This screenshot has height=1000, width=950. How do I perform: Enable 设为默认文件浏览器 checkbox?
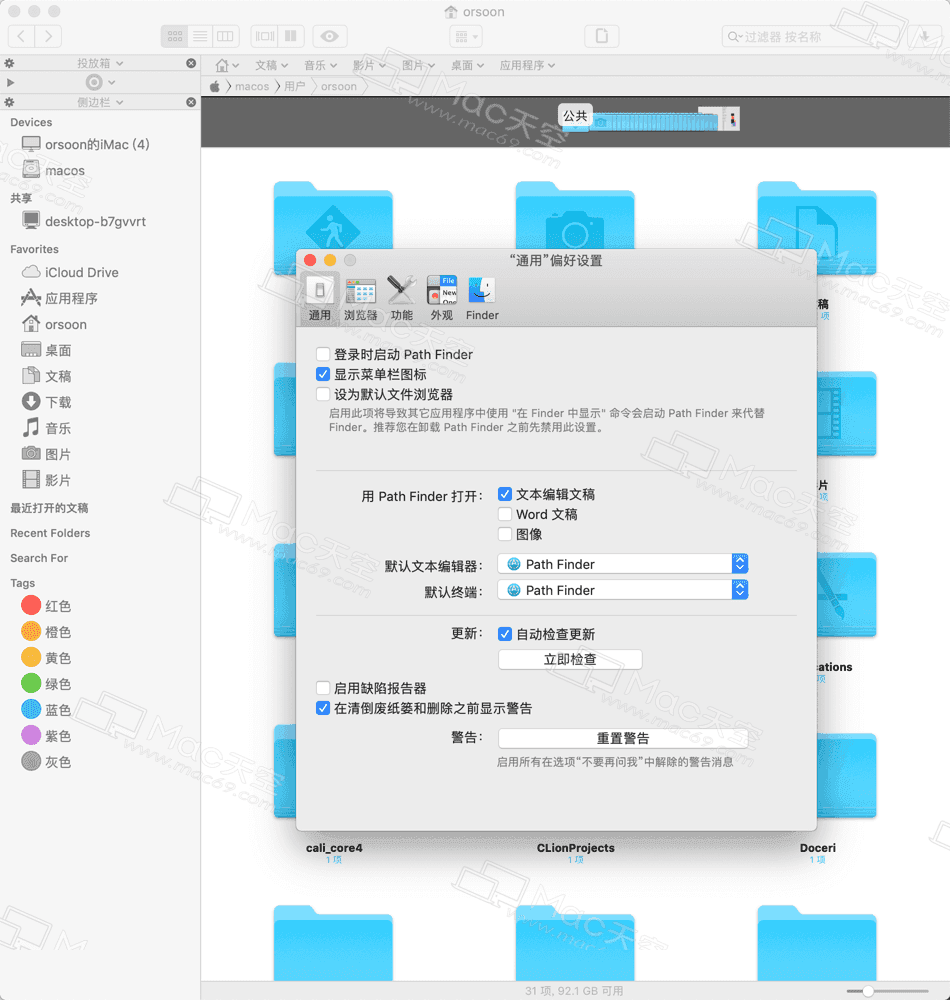click(x=323, y=394)
